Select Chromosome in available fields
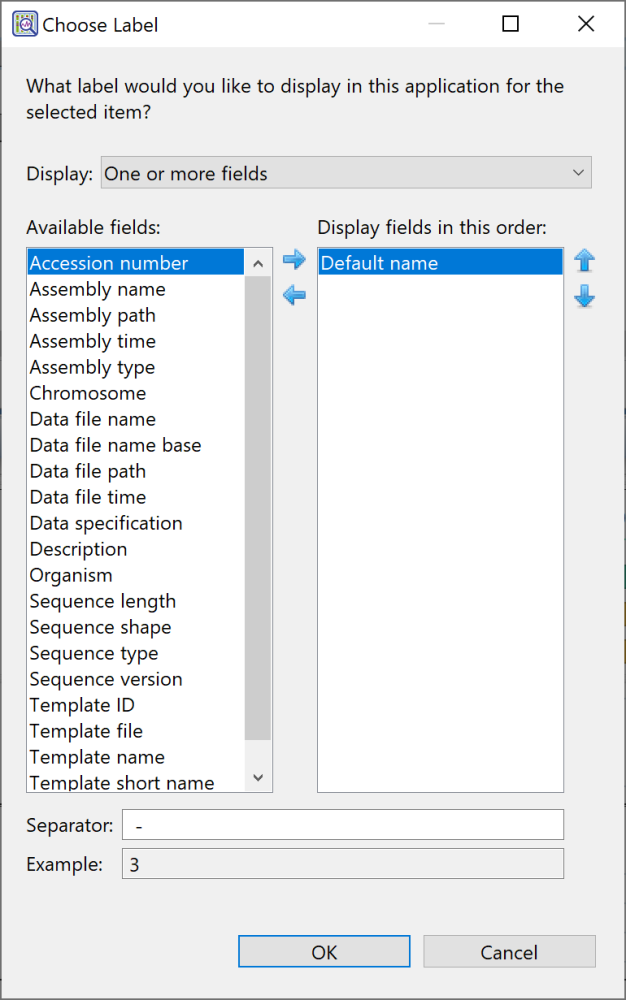 [x=88, y=393]
